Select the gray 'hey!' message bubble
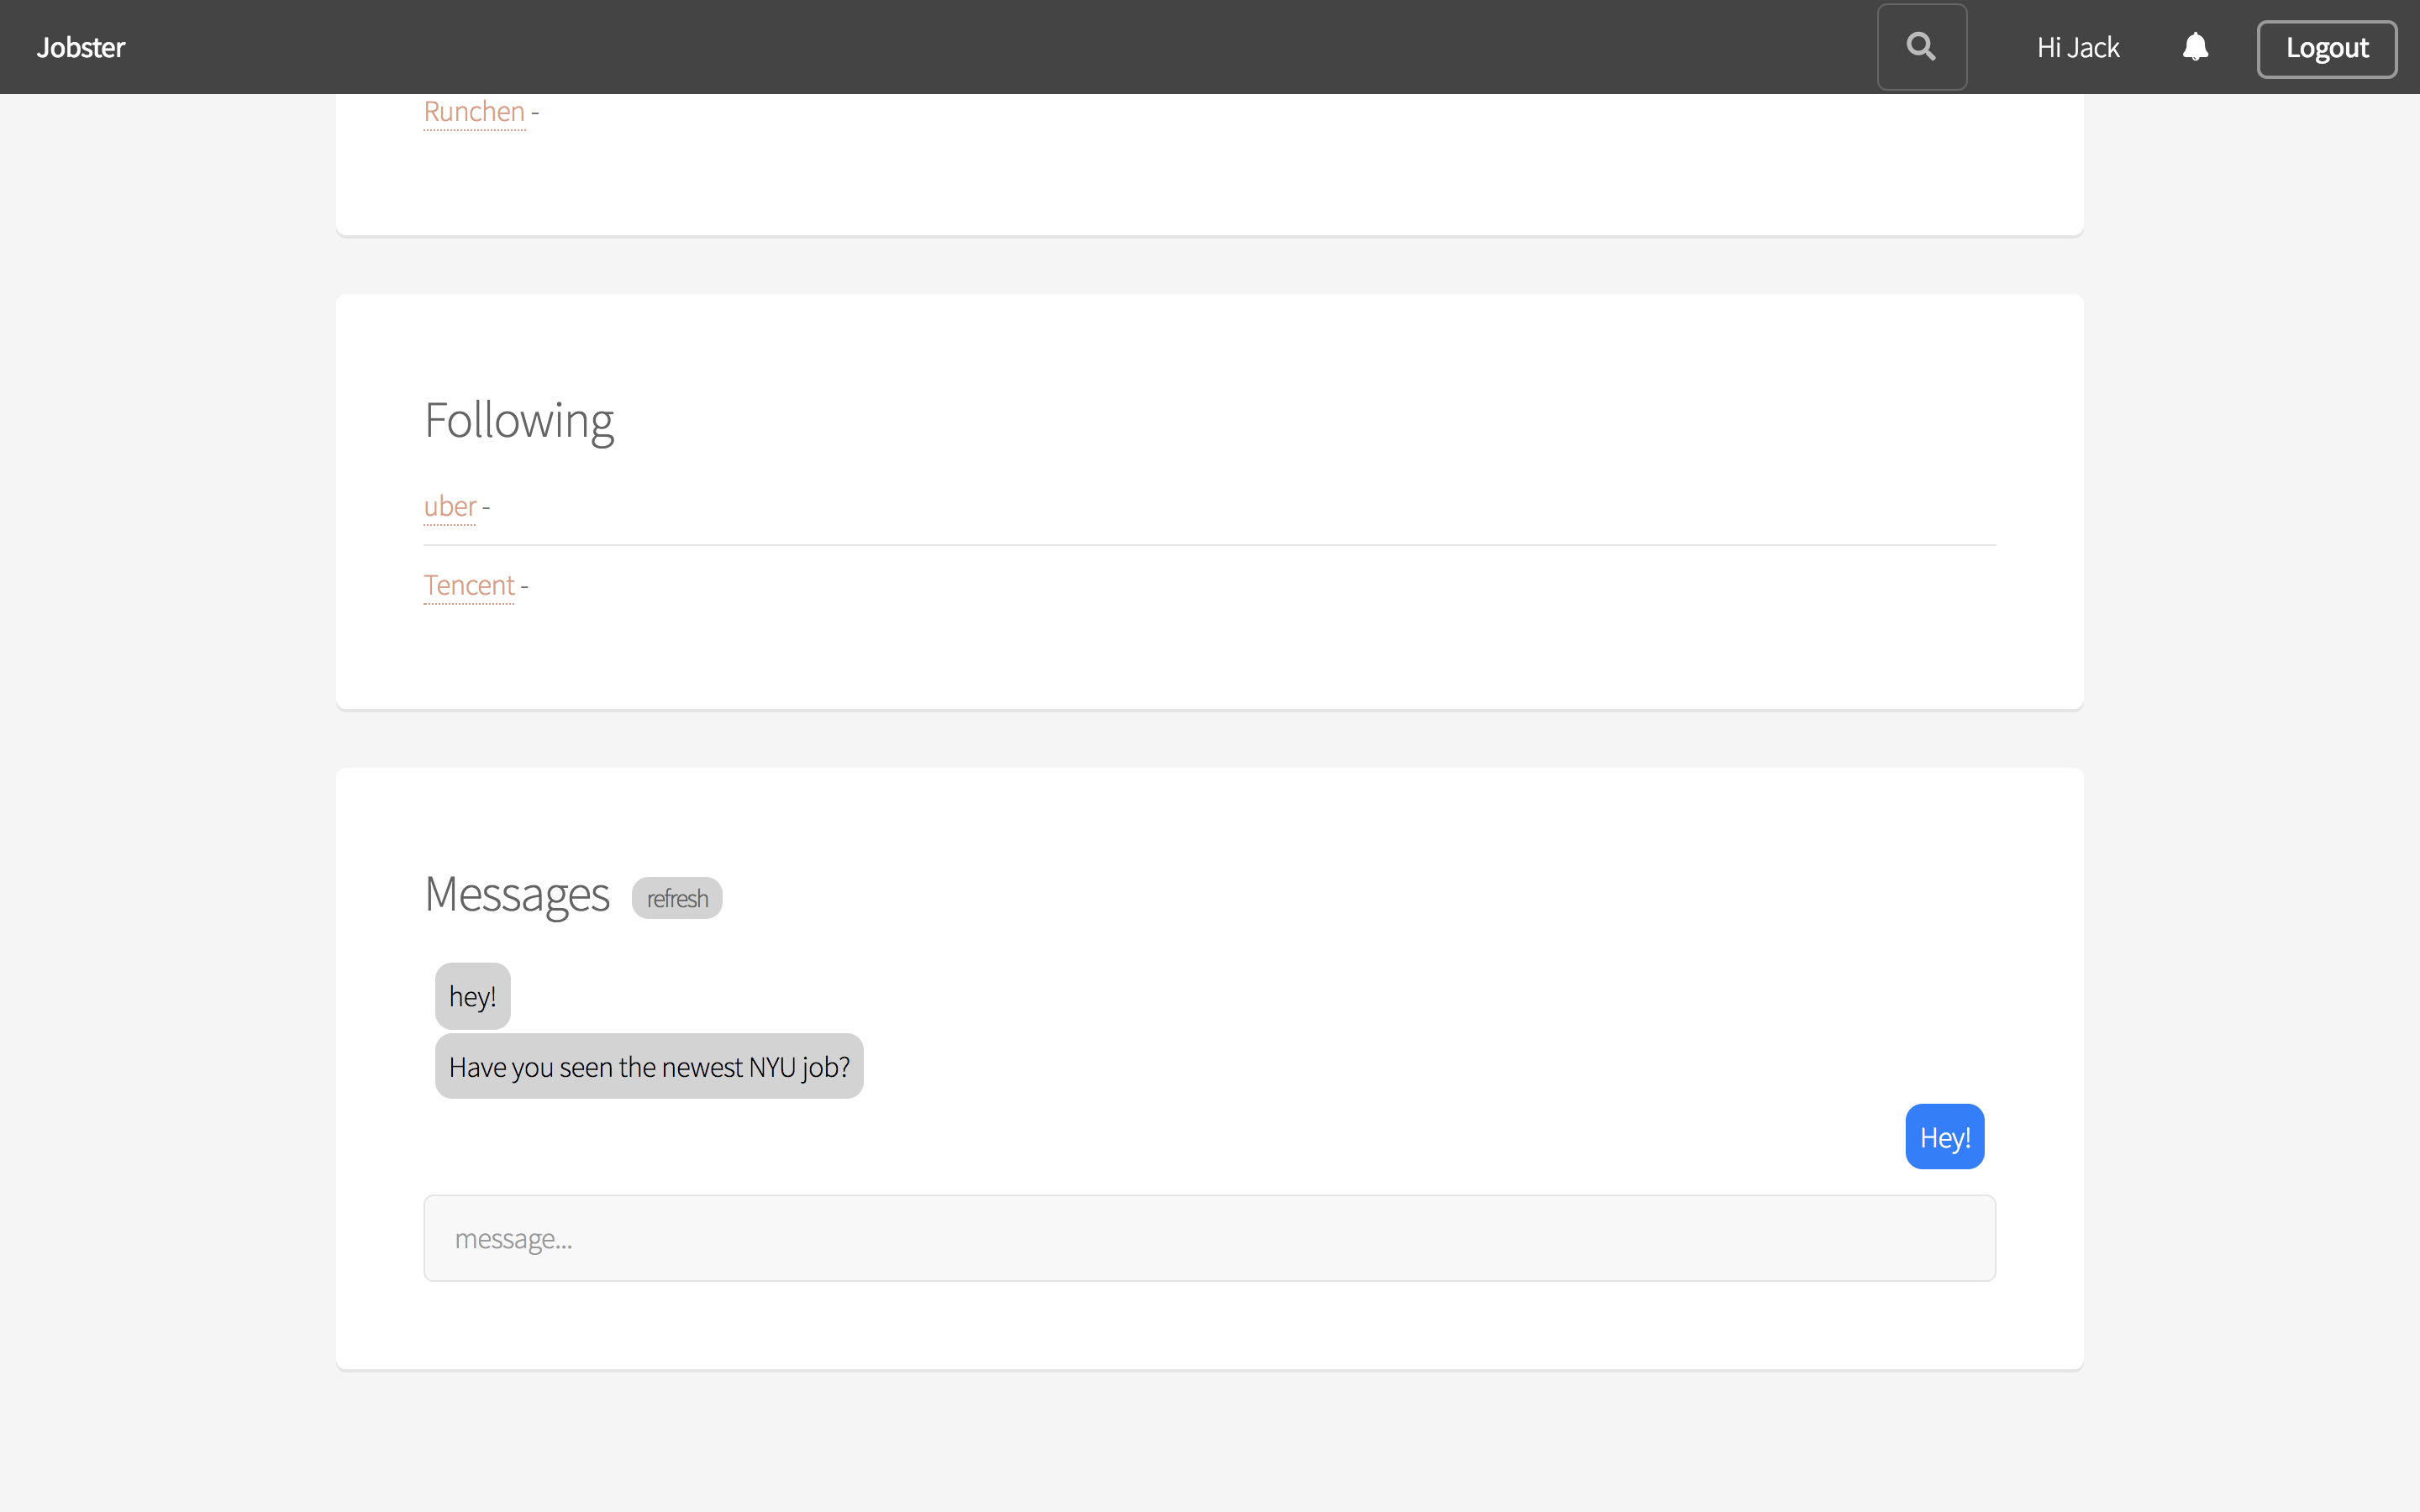 pyautogui.click(x=472, y=996)
